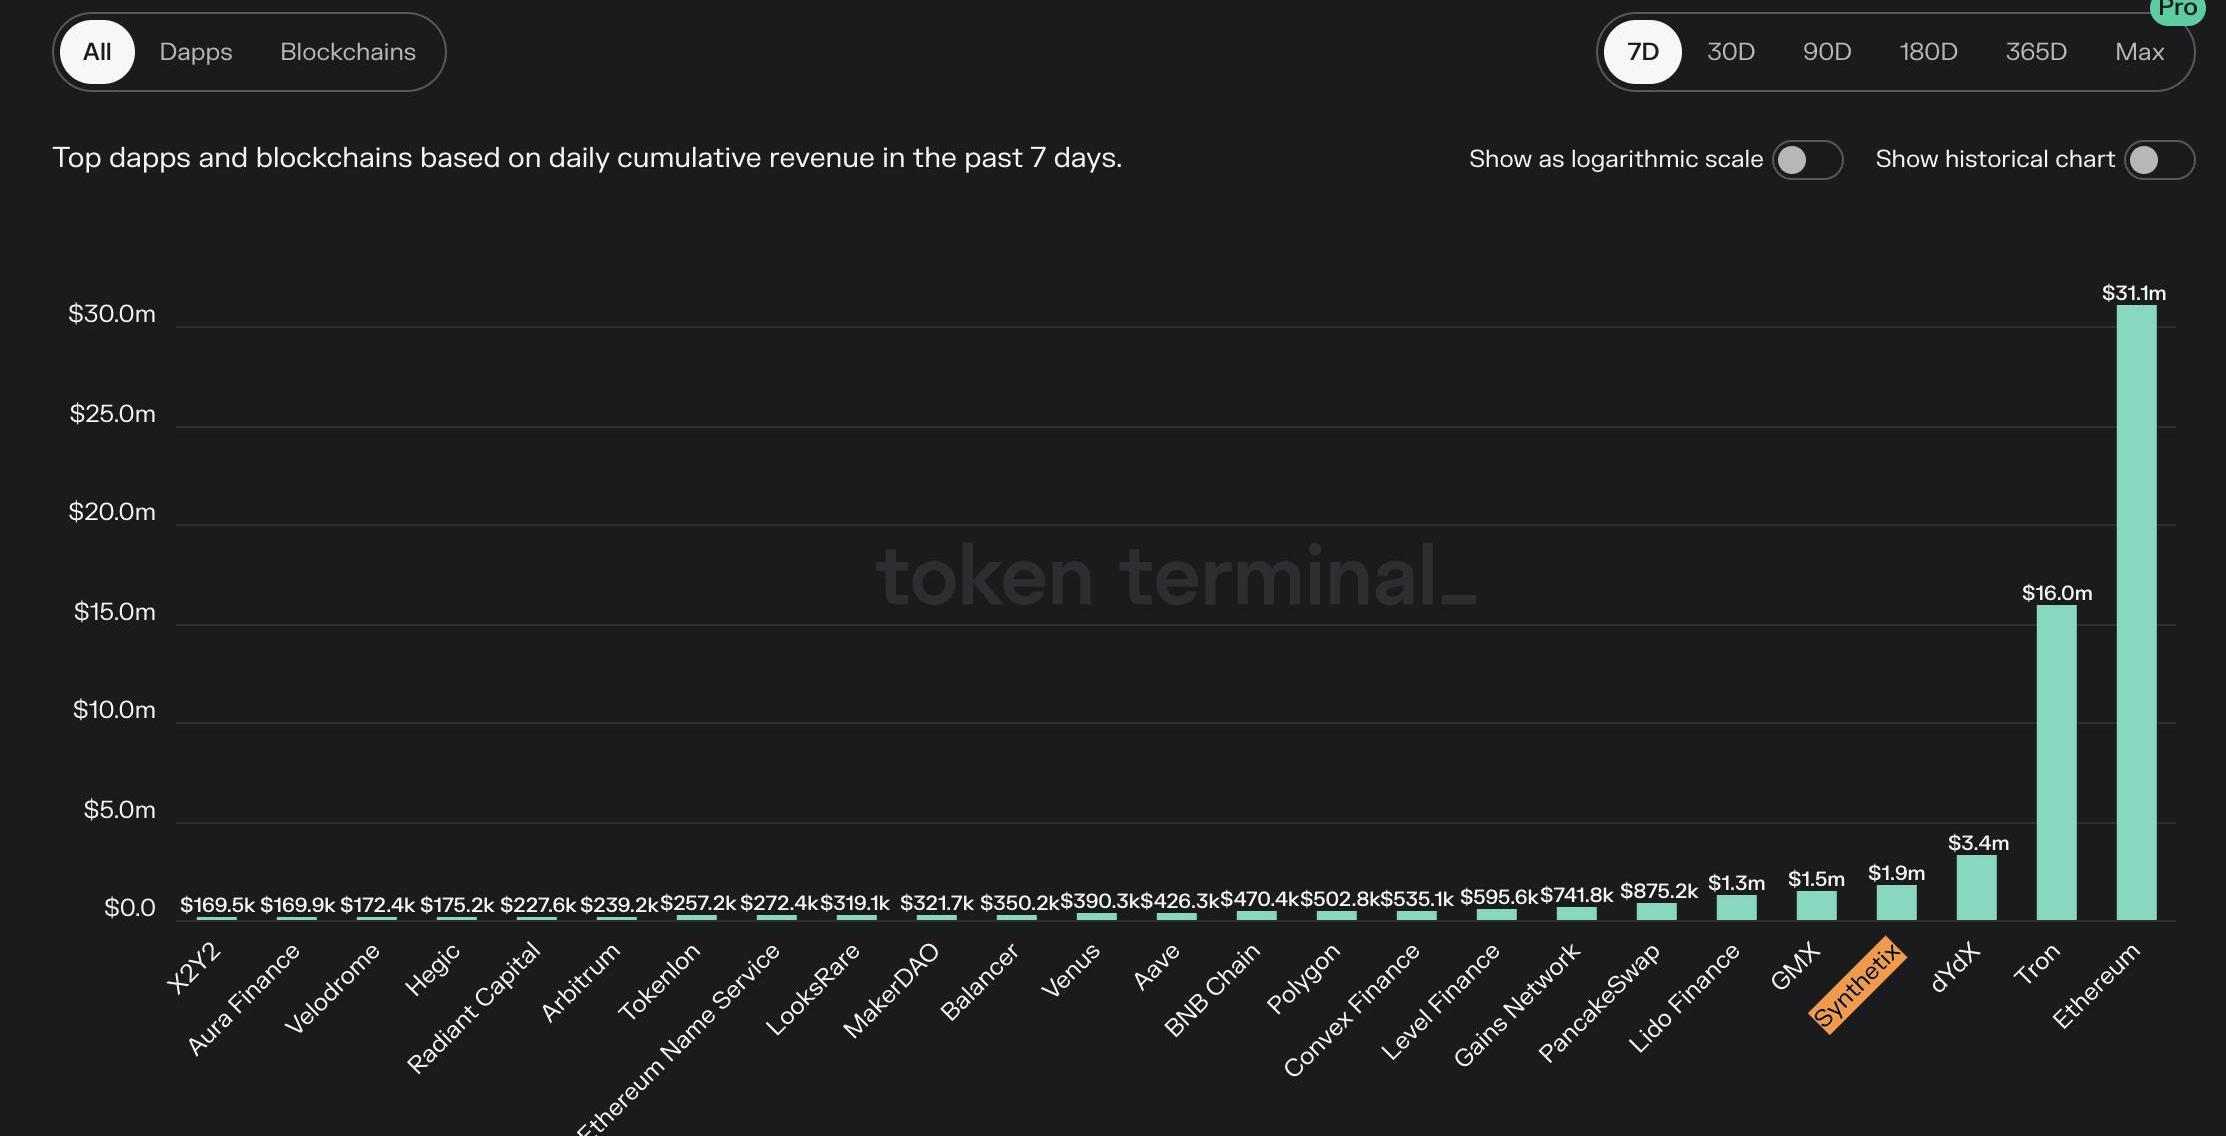Viewport: 2226px width, 1136px height.
Task: Click the Synthetix revenue bar
Action: coord(1896,902)
